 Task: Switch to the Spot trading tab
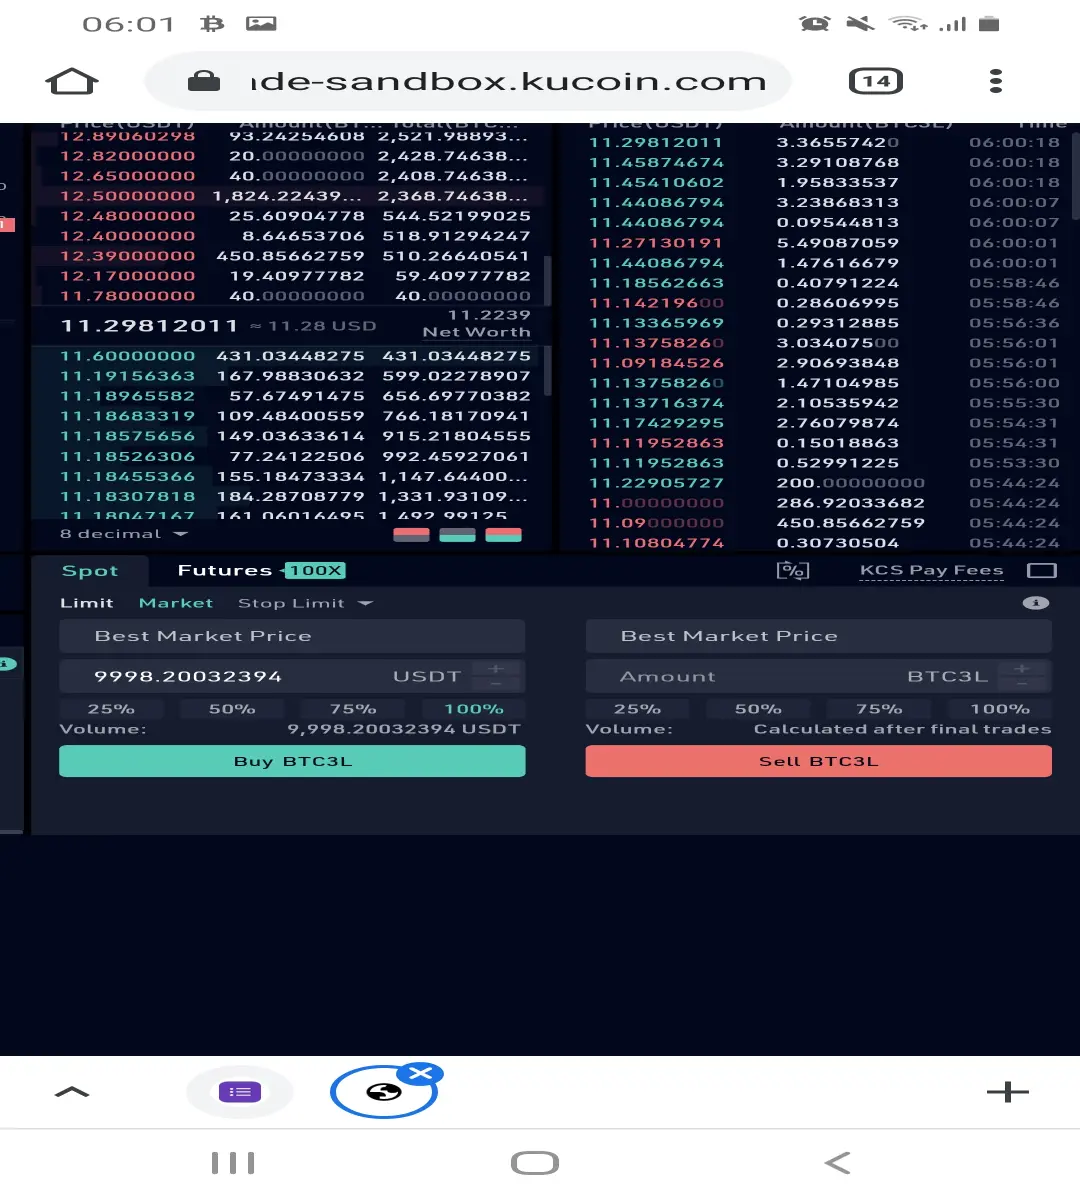click(90, 571)
